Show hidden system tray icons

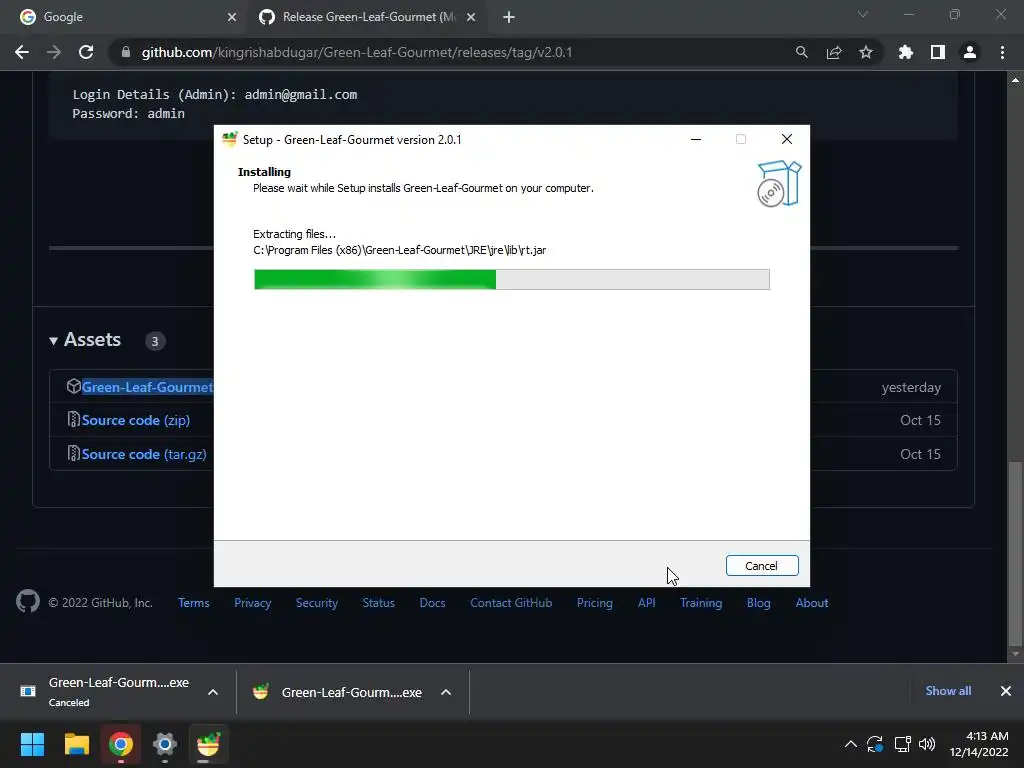850,744
